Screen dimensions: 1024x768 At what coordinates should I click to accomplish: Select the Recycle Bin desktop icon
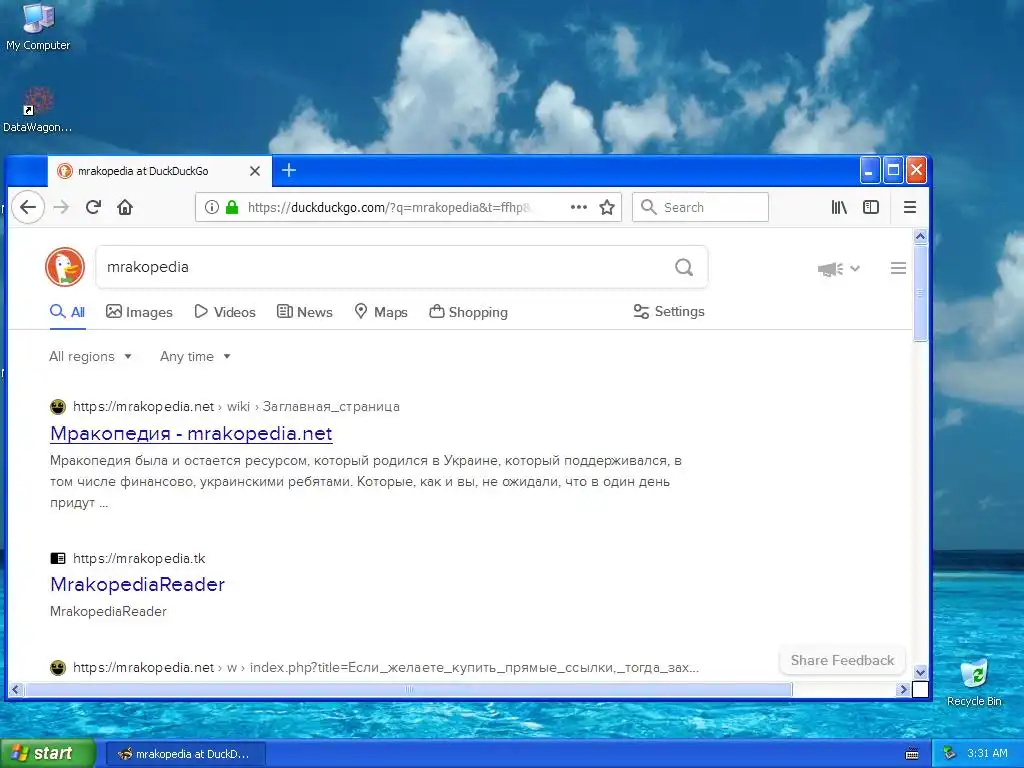pyautogui.click(x=974, y=682)
